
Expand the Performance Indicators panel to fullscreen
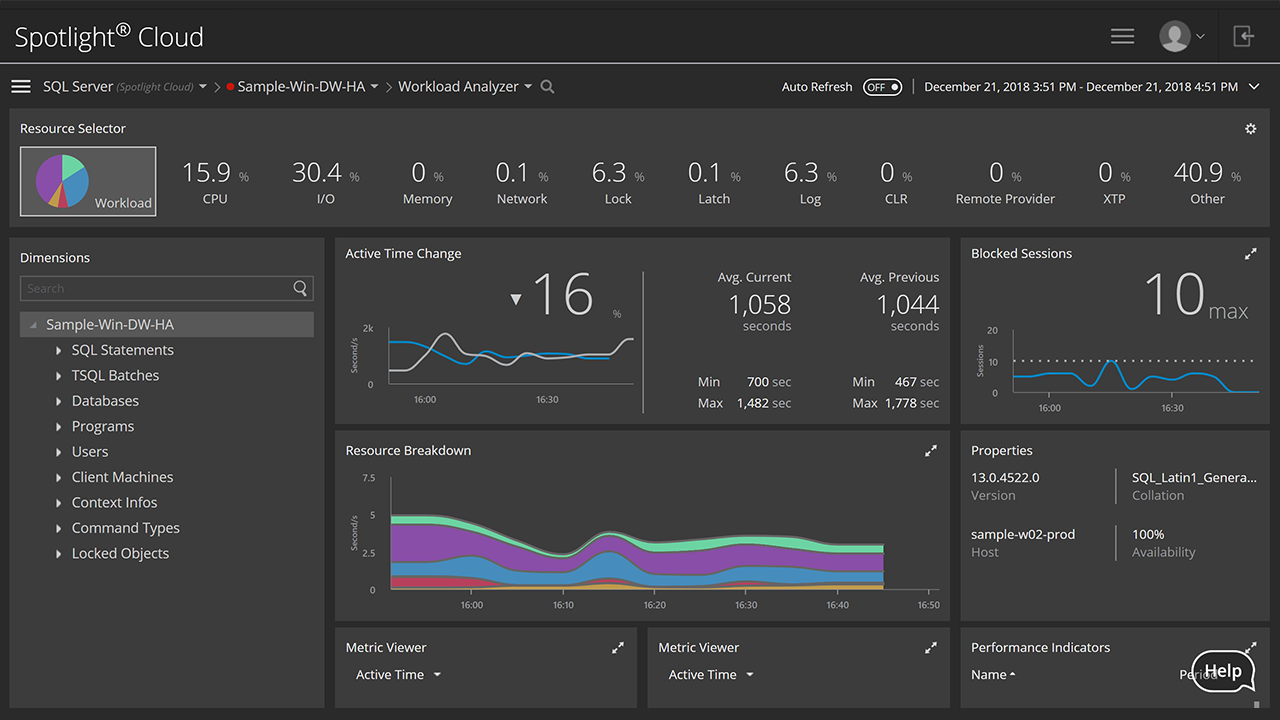click(1251, 647)
